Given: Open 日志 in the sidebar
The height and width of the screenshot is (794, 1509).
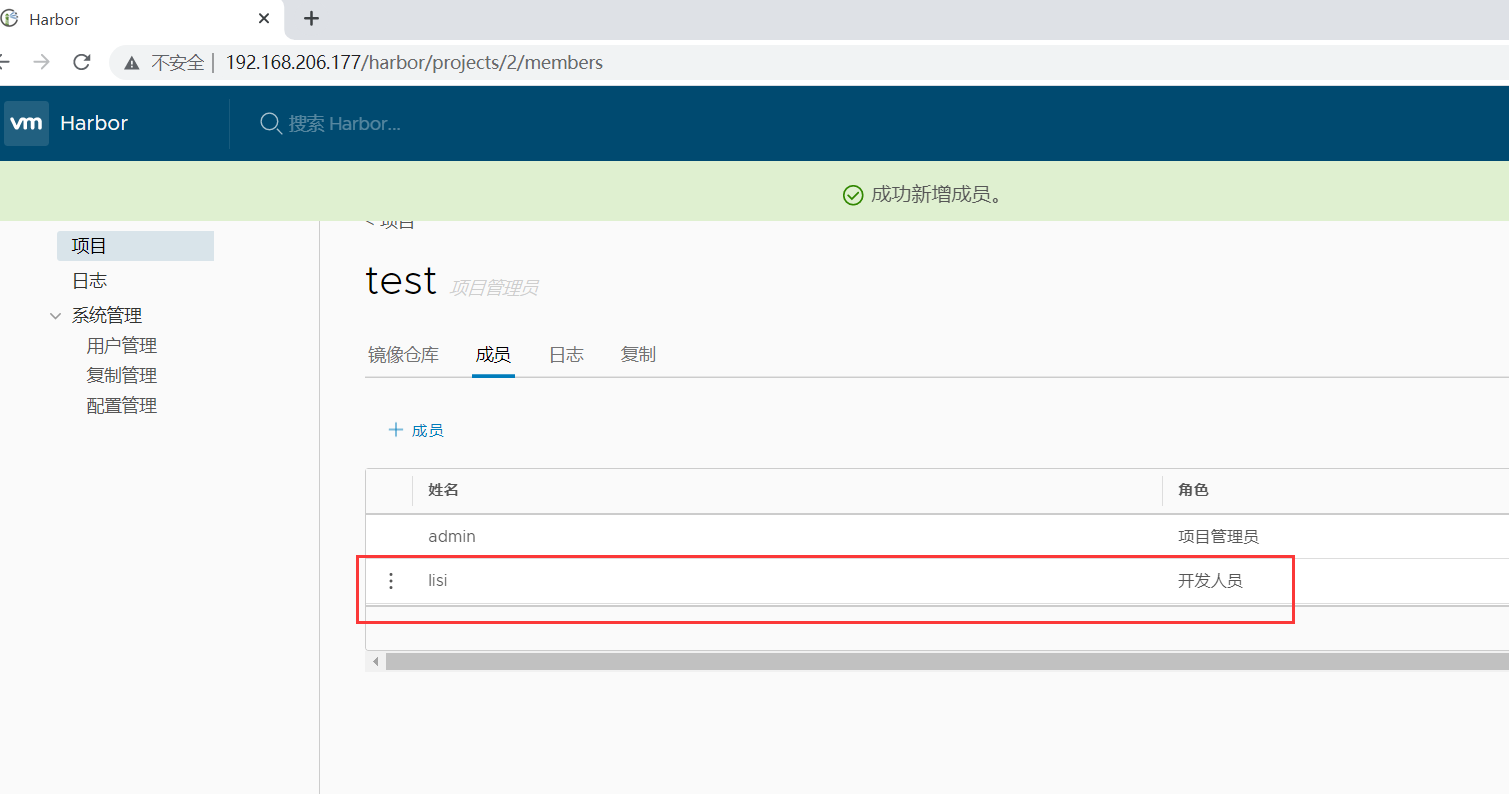Looking at the screenshot, I should point(89,281).
